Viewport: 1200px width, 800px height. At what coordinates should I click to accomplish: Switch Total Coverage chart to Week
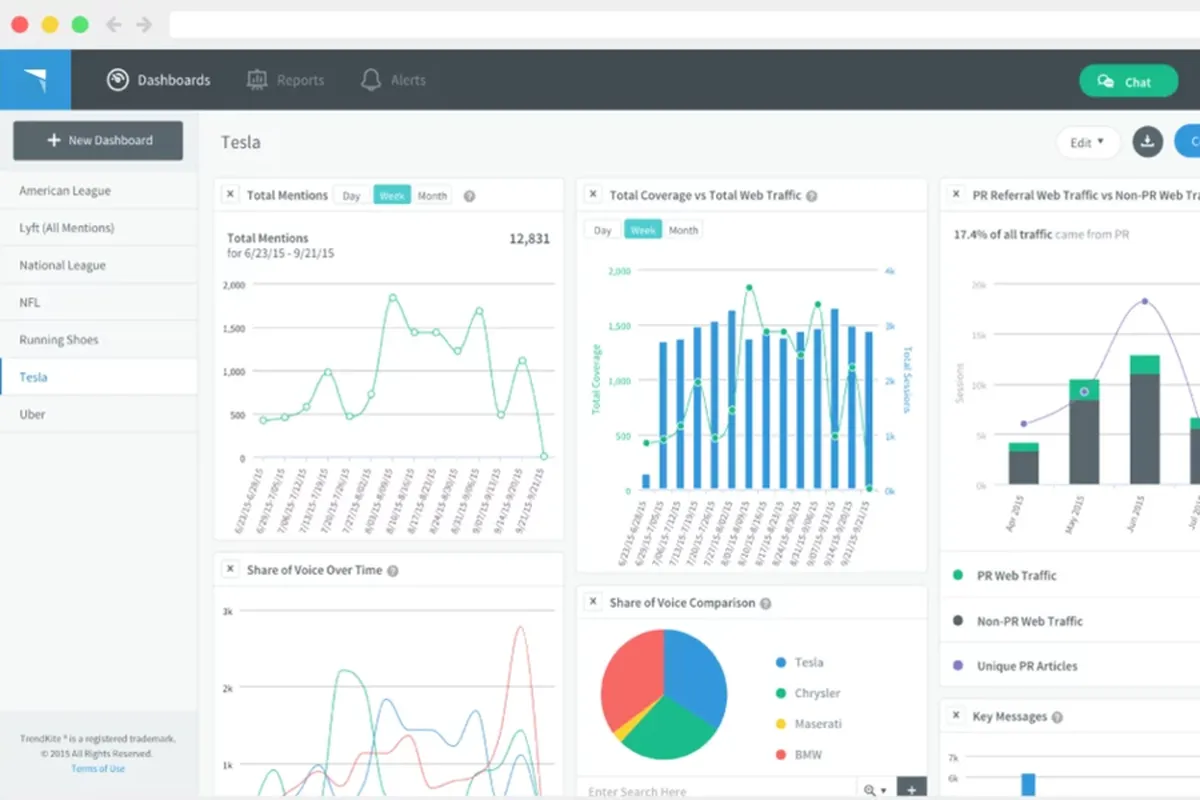click(x=643, y=230)
